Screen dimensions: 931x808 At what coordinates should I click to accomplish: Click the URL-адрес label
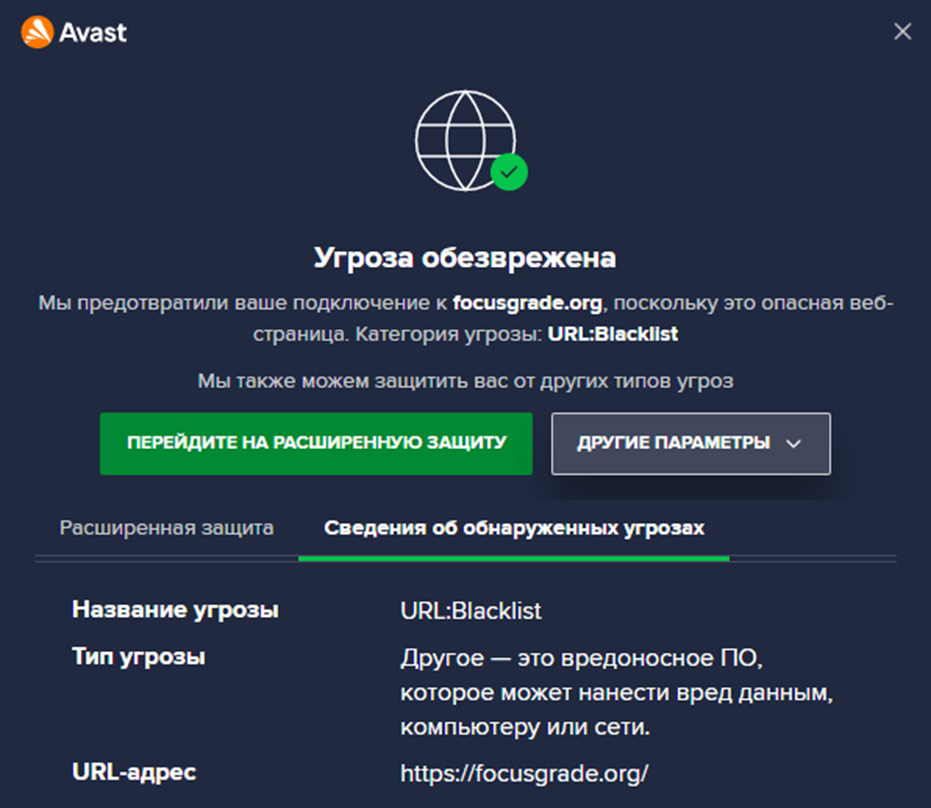[x=134, y=772]
